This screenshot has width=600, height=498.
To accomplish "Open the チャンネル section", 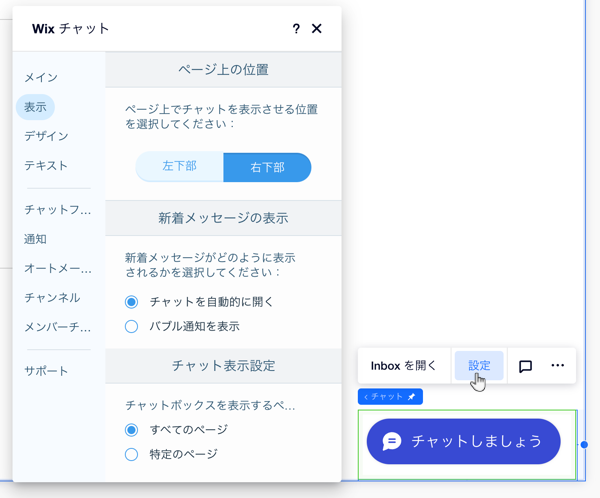I will pos(52,298).
